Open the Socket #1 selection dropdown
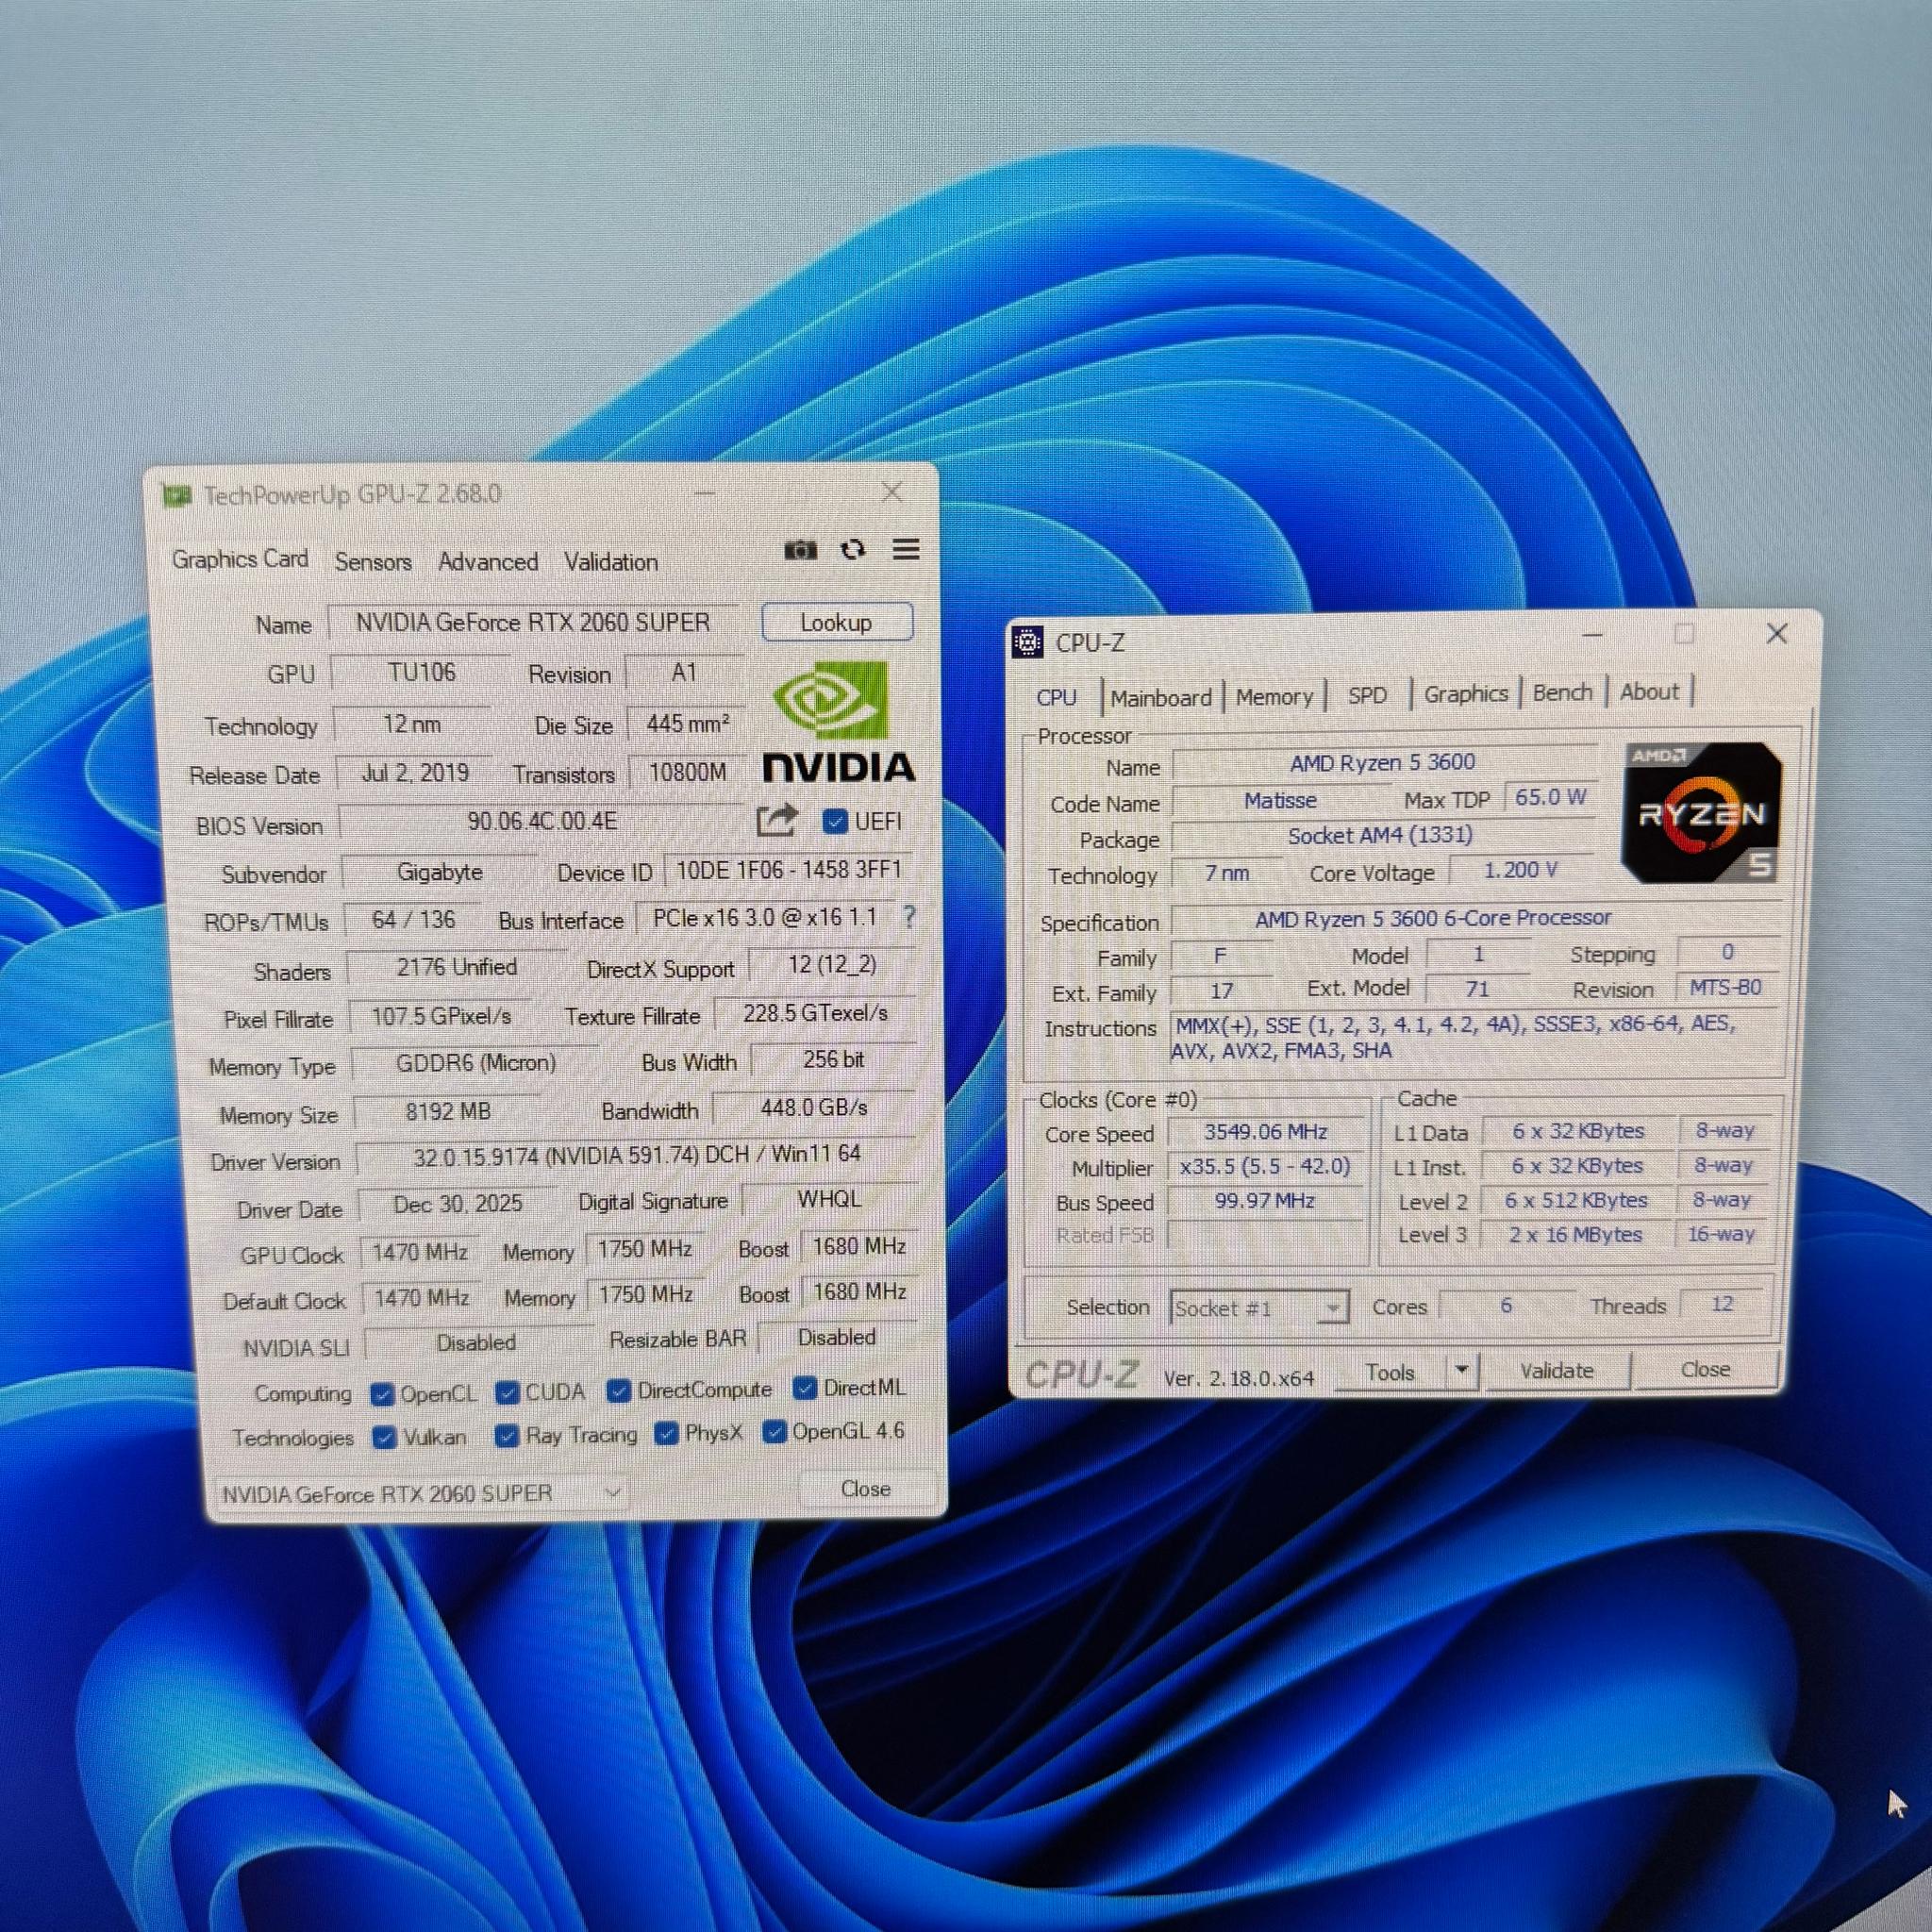The height and width of the screenshot is (1932, 1932). coord(1259,1308)
